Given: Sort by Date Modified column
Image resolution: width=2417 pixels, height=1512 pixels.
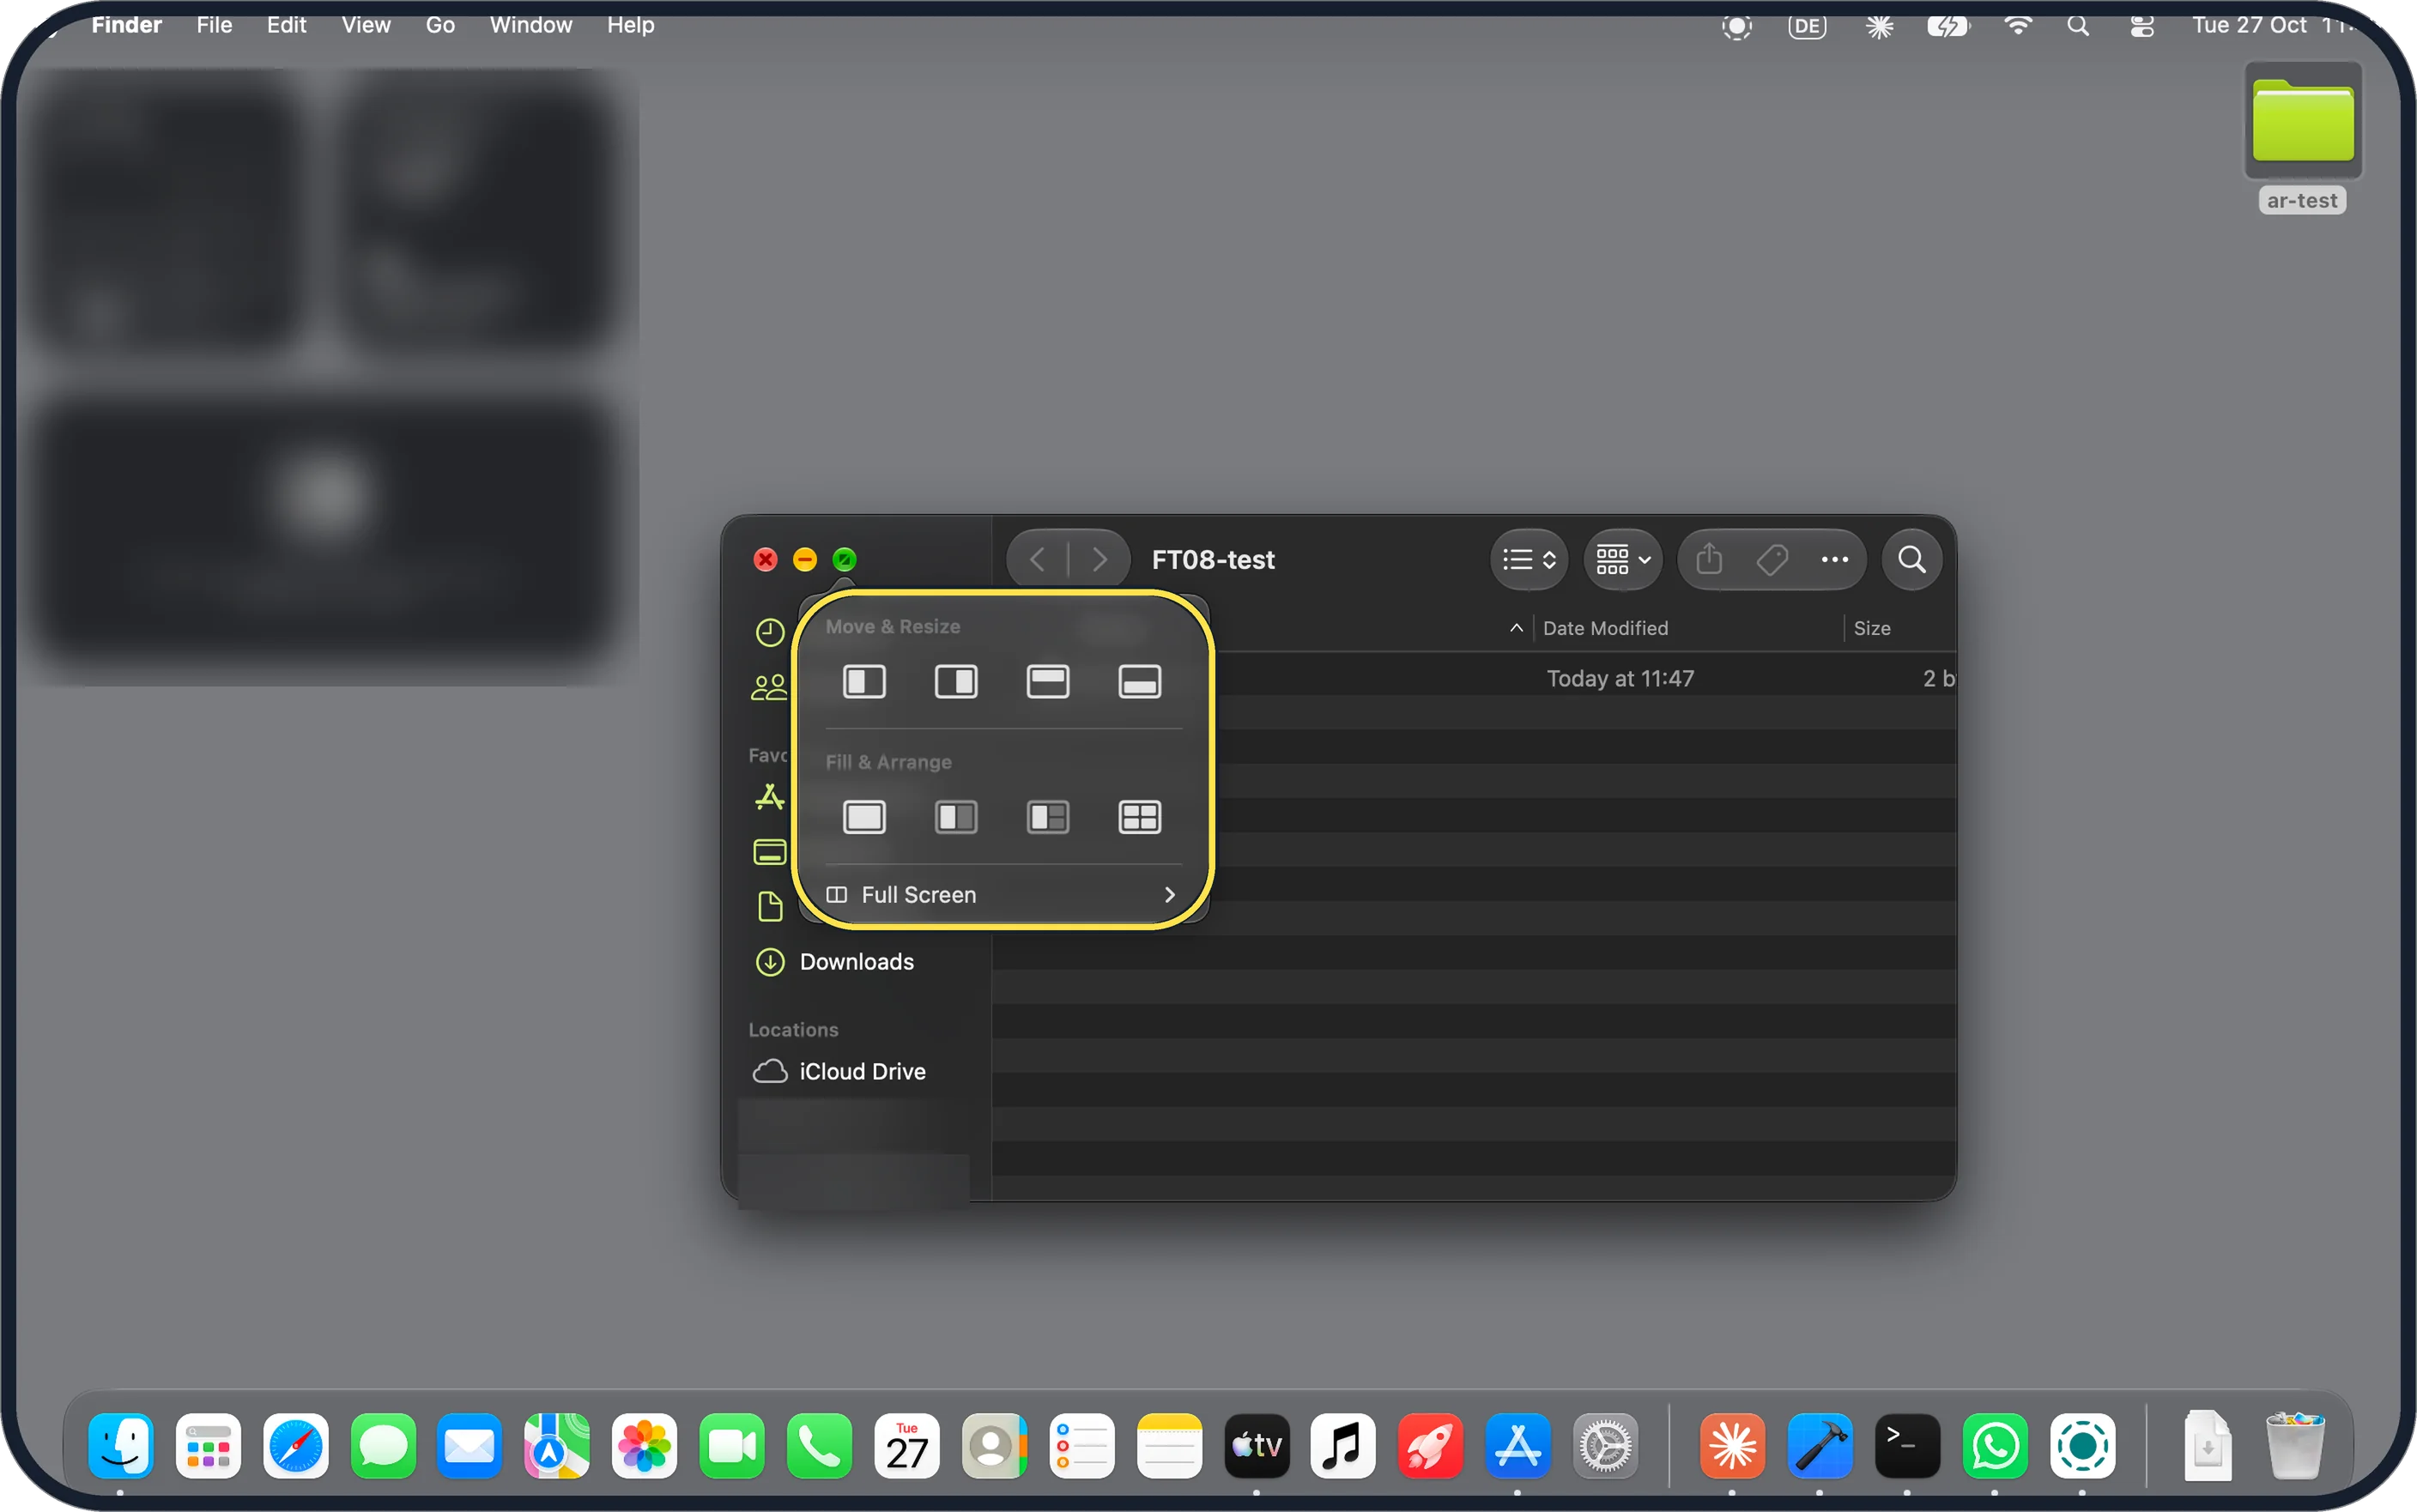Looking at the screenshot, I should pos(1605,628).
